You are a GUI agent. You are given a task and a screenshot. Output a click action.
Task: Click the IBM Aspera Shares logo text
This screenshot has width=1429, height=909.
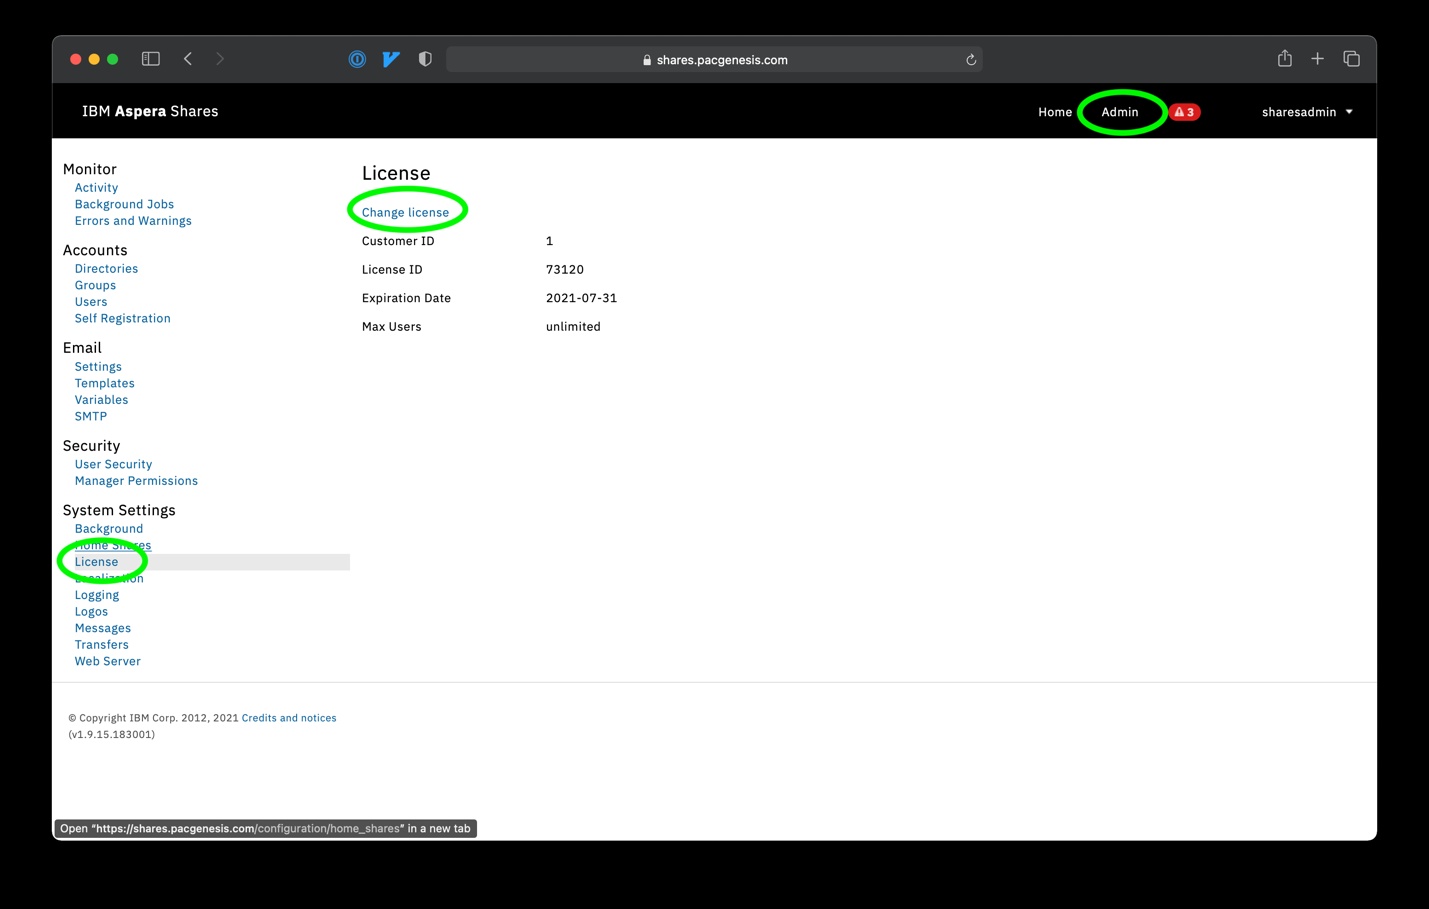(x=150, y=111)
